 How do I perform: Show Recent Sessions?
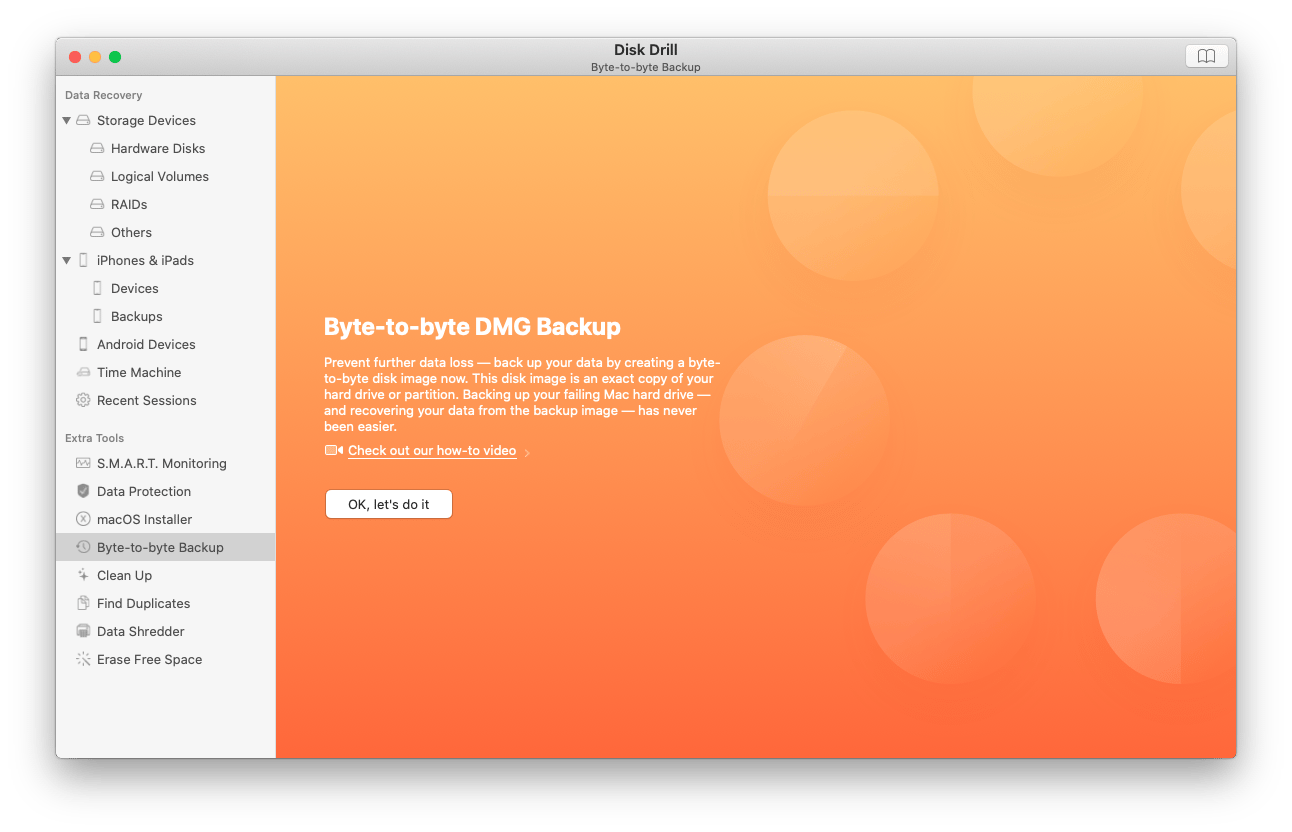tap(166, 400)
